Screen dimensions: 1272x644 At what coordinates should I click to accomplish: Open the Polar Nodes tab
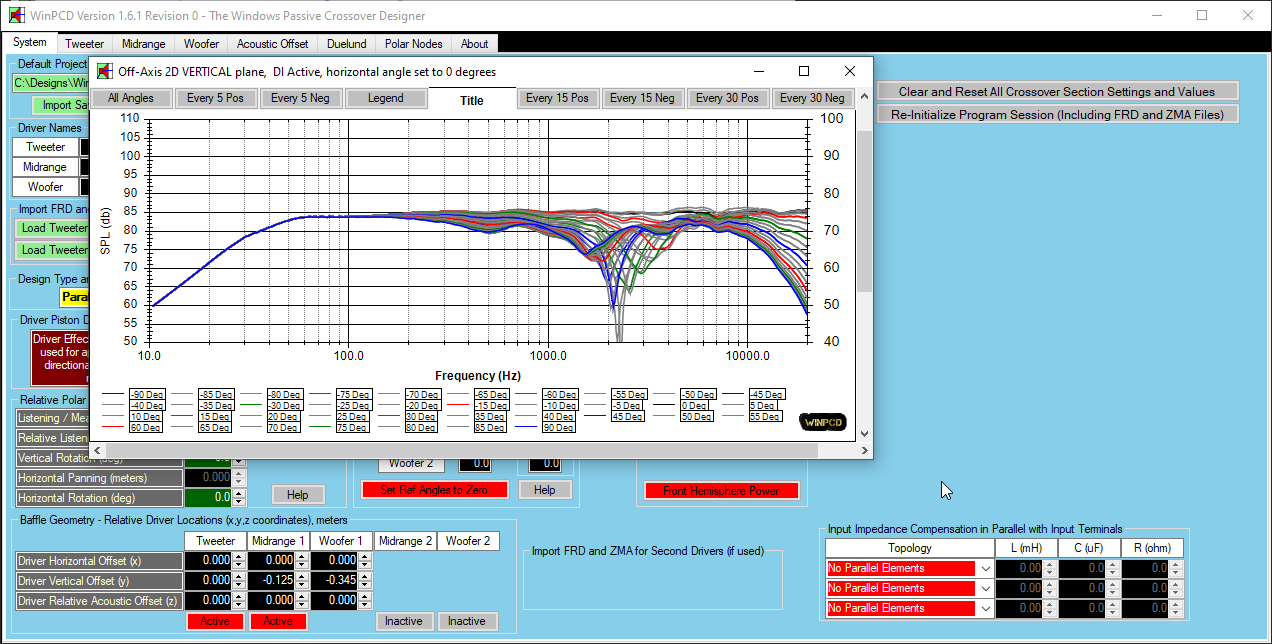(413, 44)
